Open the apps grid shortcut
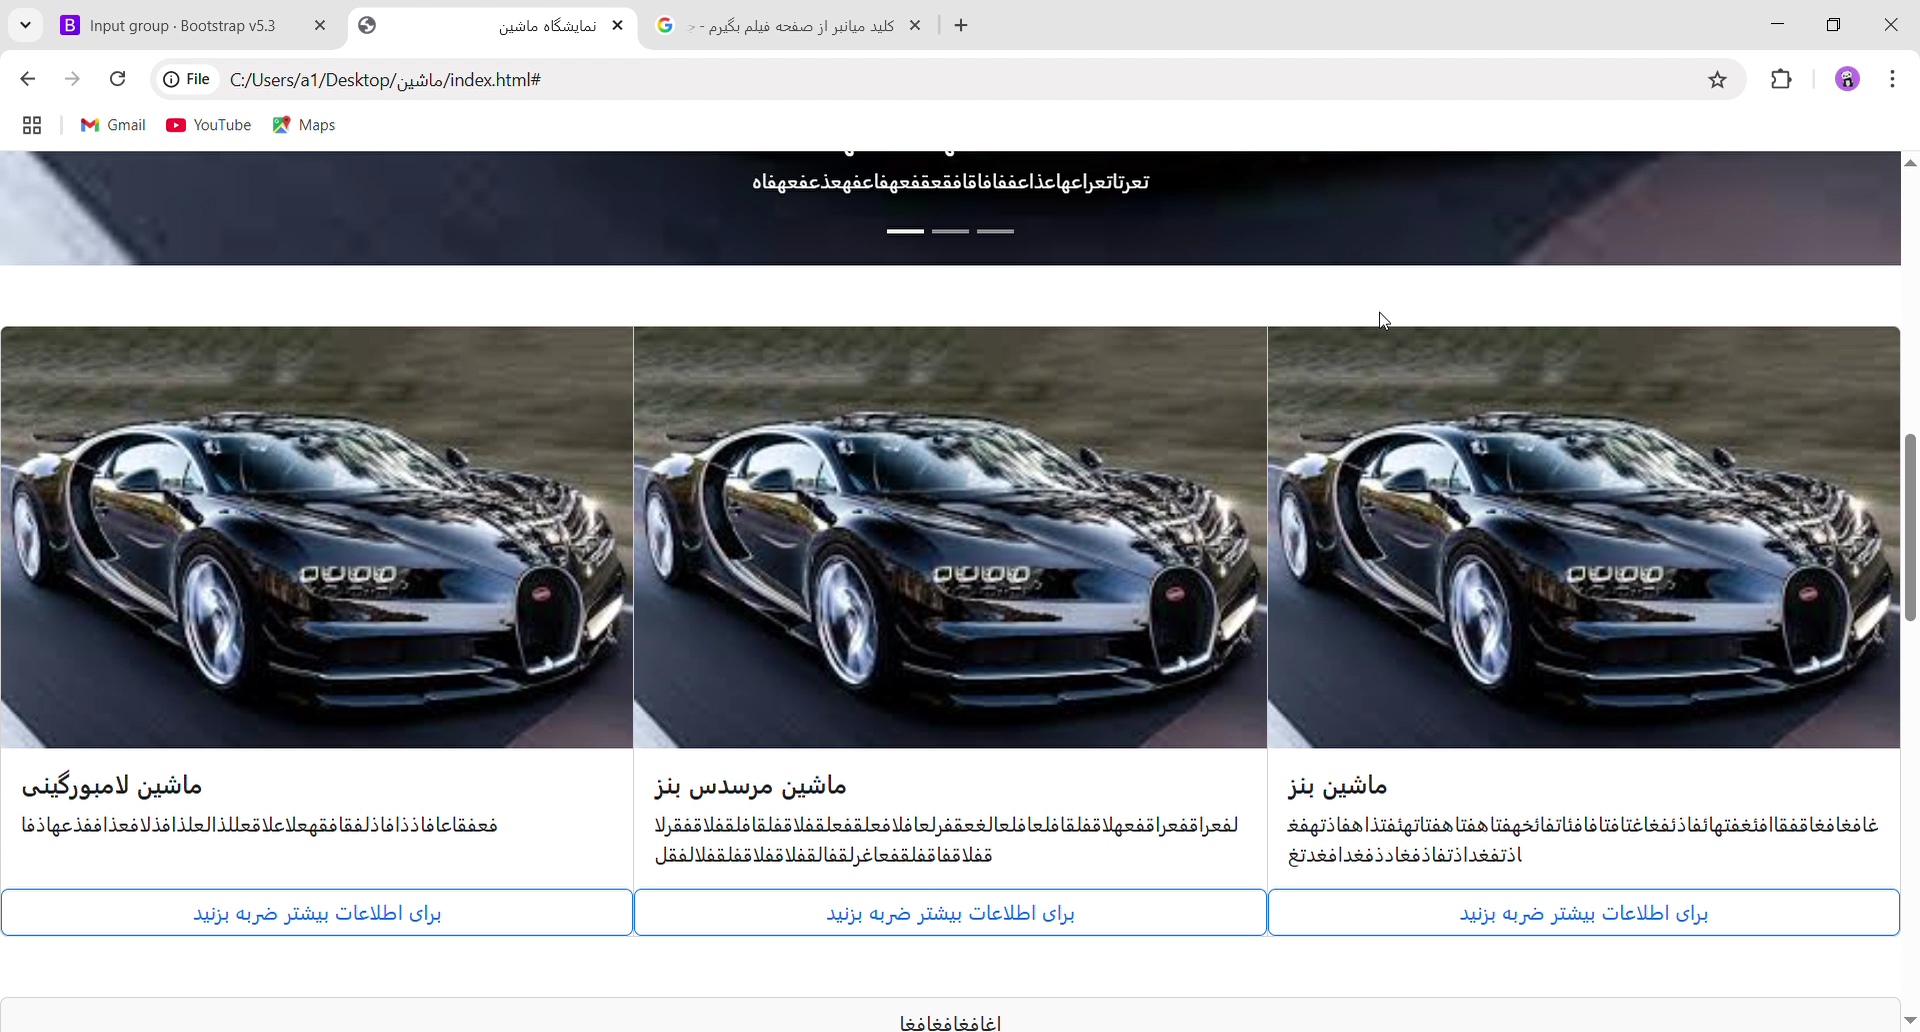 (x=32, y=125)
